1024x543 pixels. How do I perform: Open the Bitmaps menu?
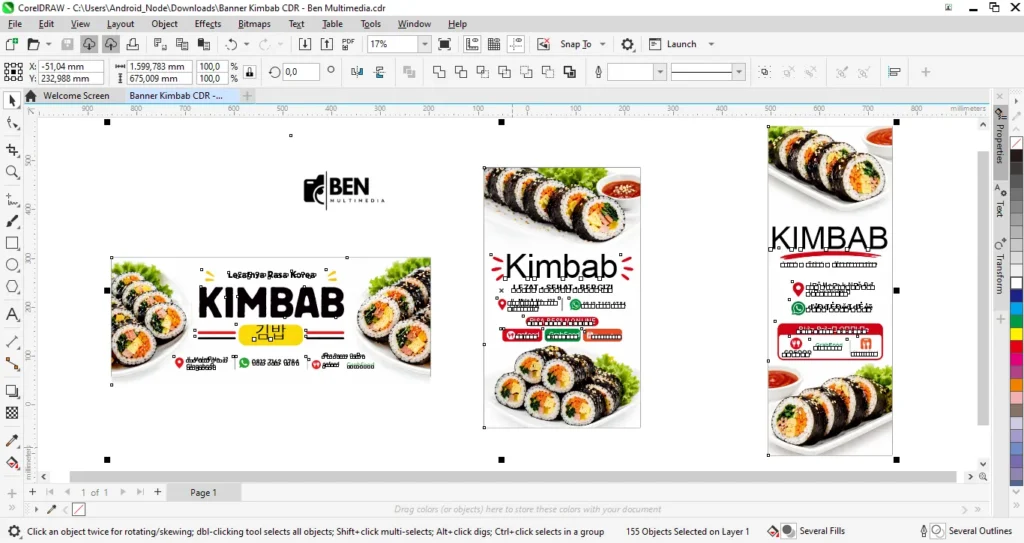[x=254, y=24]
